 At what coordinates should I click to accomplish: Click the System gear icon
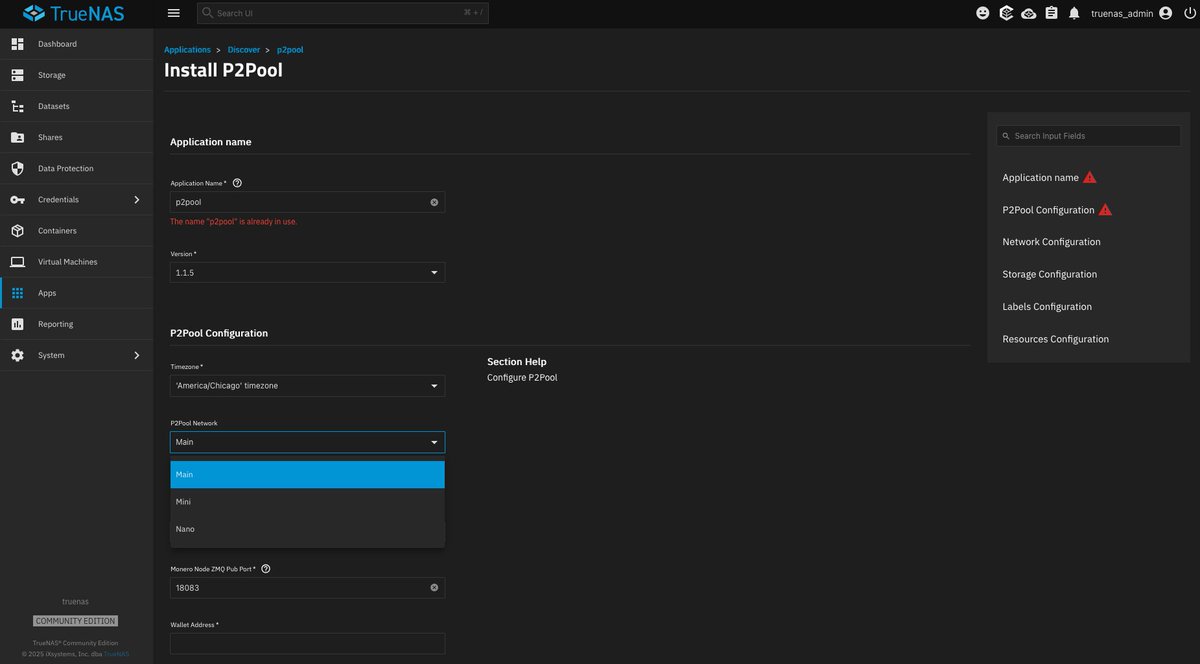(17, 355)
